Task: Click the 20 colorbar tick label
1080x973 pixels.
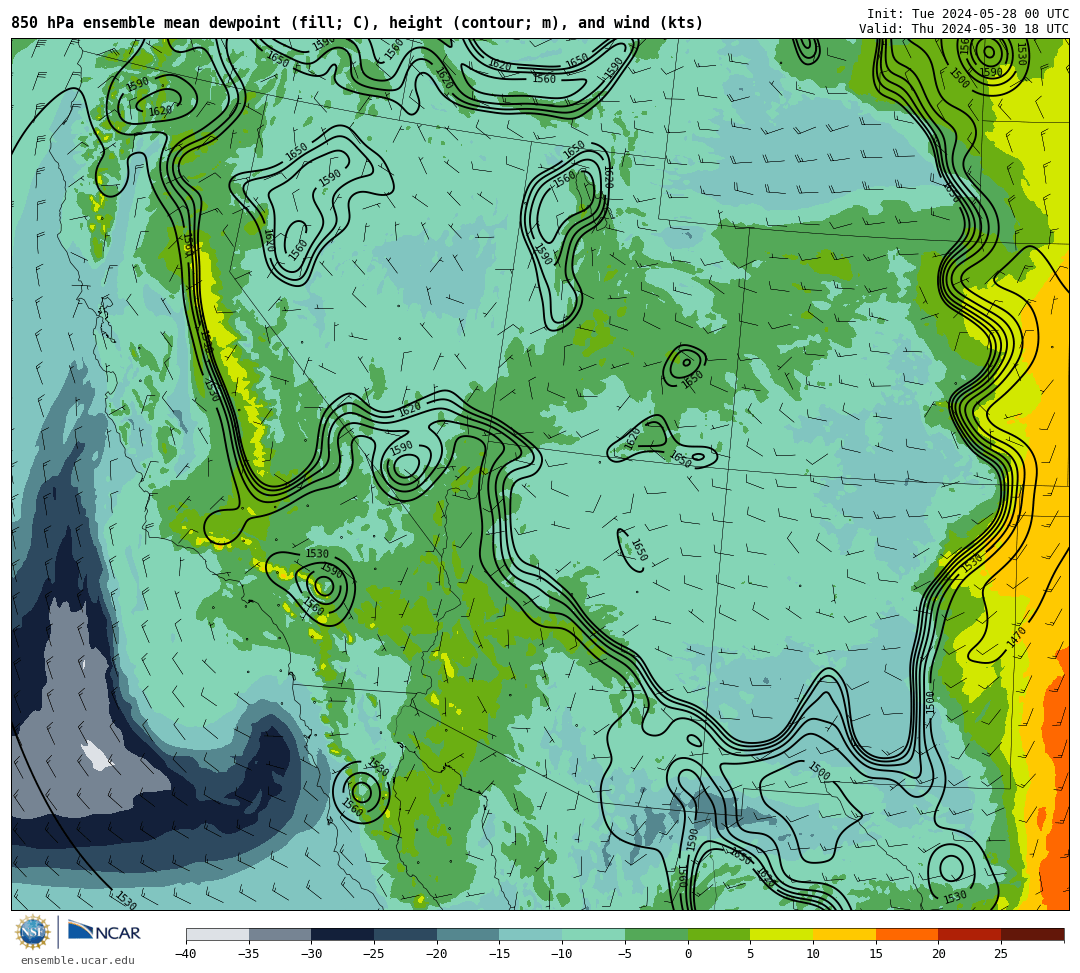Action: 939,954
